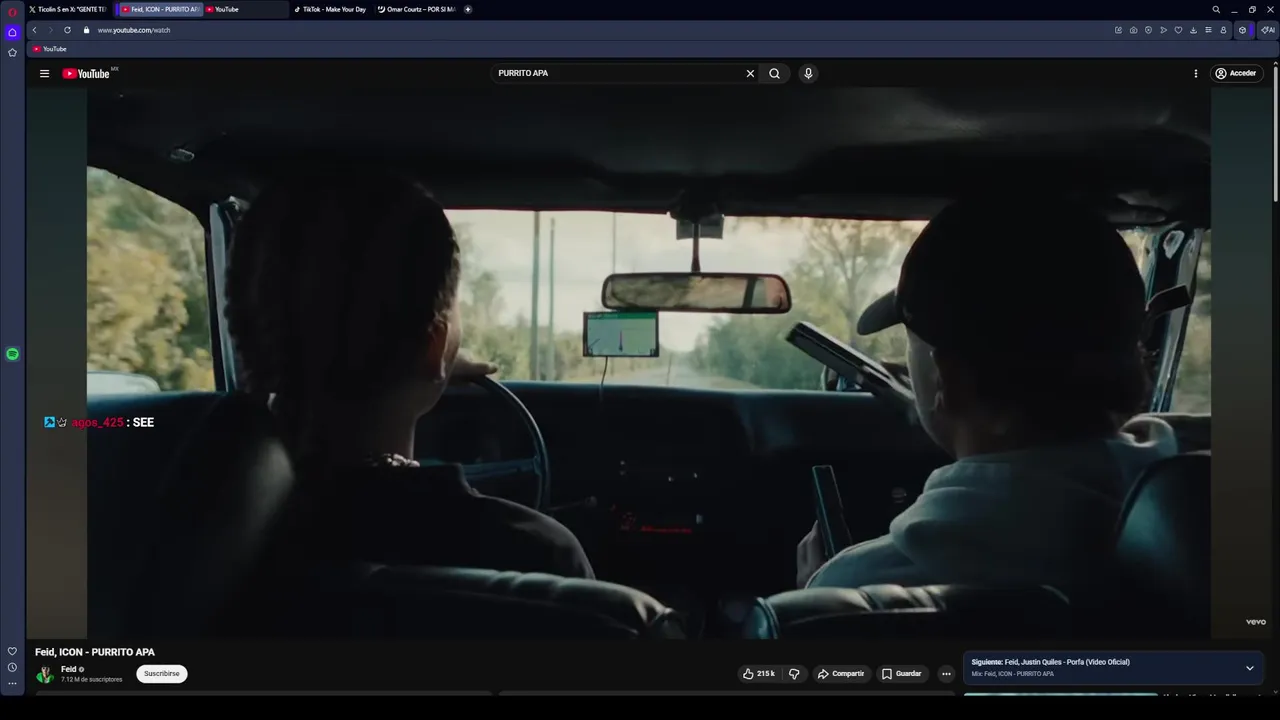Clear the PURRITO APA search text

click(750, 73)
